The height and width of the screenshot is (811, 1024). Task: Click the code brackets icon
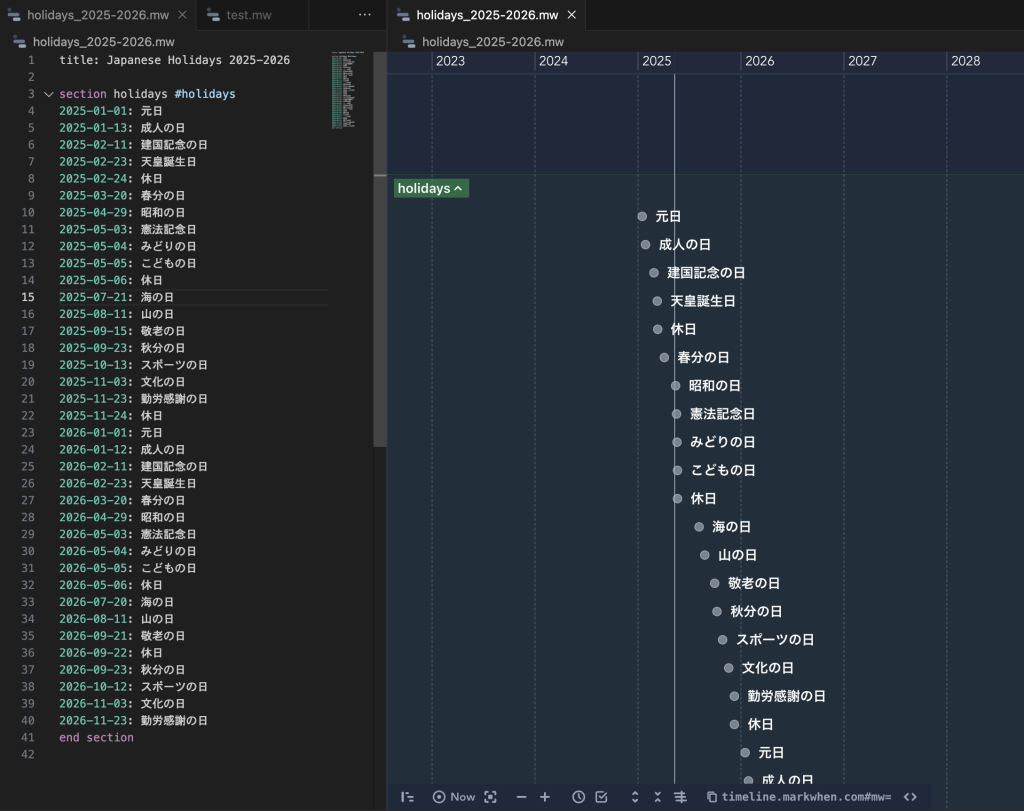(910, 797)
